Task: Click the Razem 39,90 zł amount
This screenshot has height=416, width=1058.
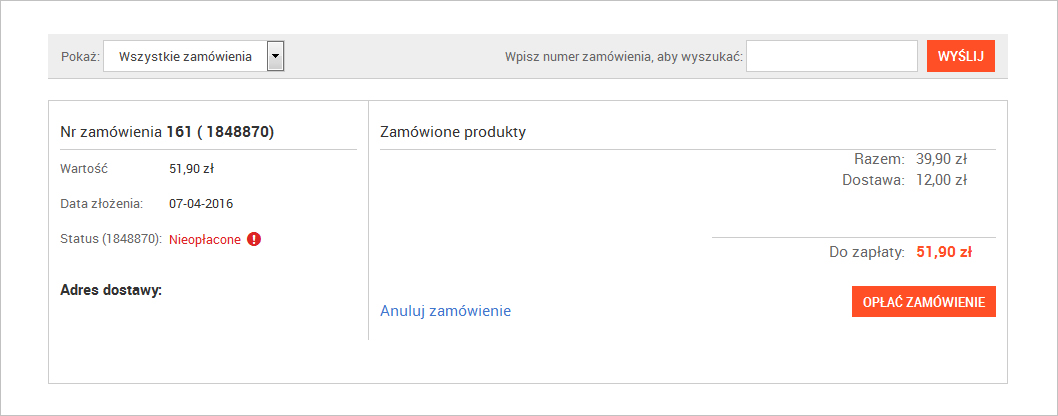Action: click(x=942, y=159)
